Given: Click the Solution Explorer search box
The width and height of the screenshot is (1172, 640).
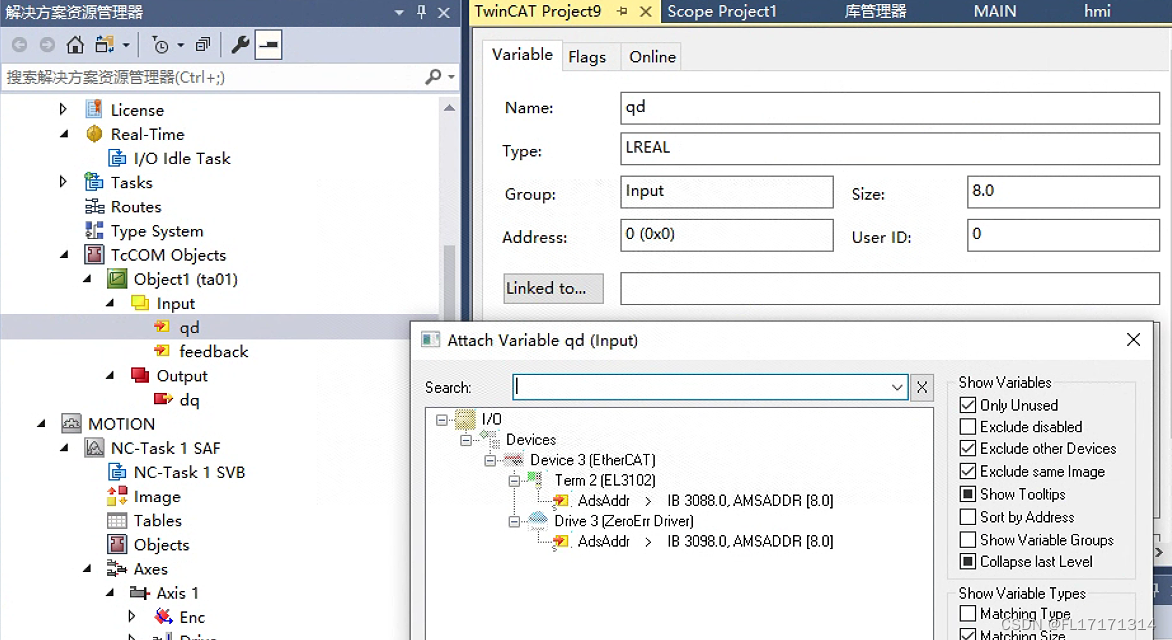Looking at the screenshot, I should click(213, 77).
